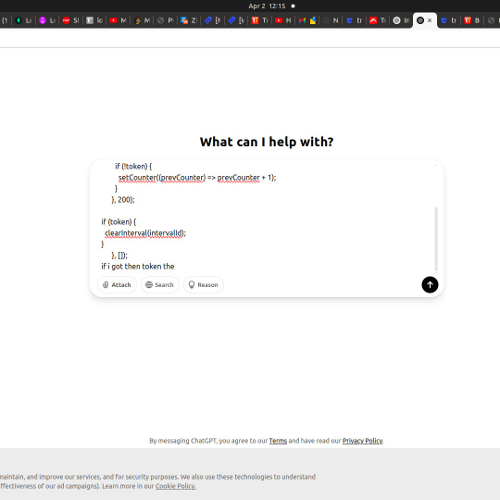Switch to the tab labeled N

(331, 20)
